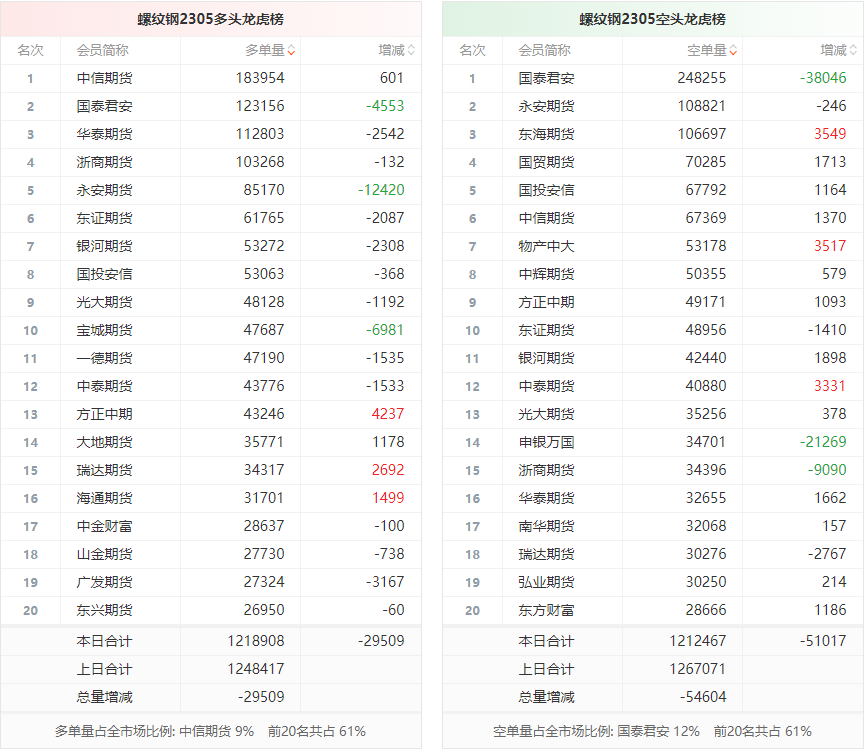
Task: Click 宝城期货 member name
Action: [x=104, y=330]
